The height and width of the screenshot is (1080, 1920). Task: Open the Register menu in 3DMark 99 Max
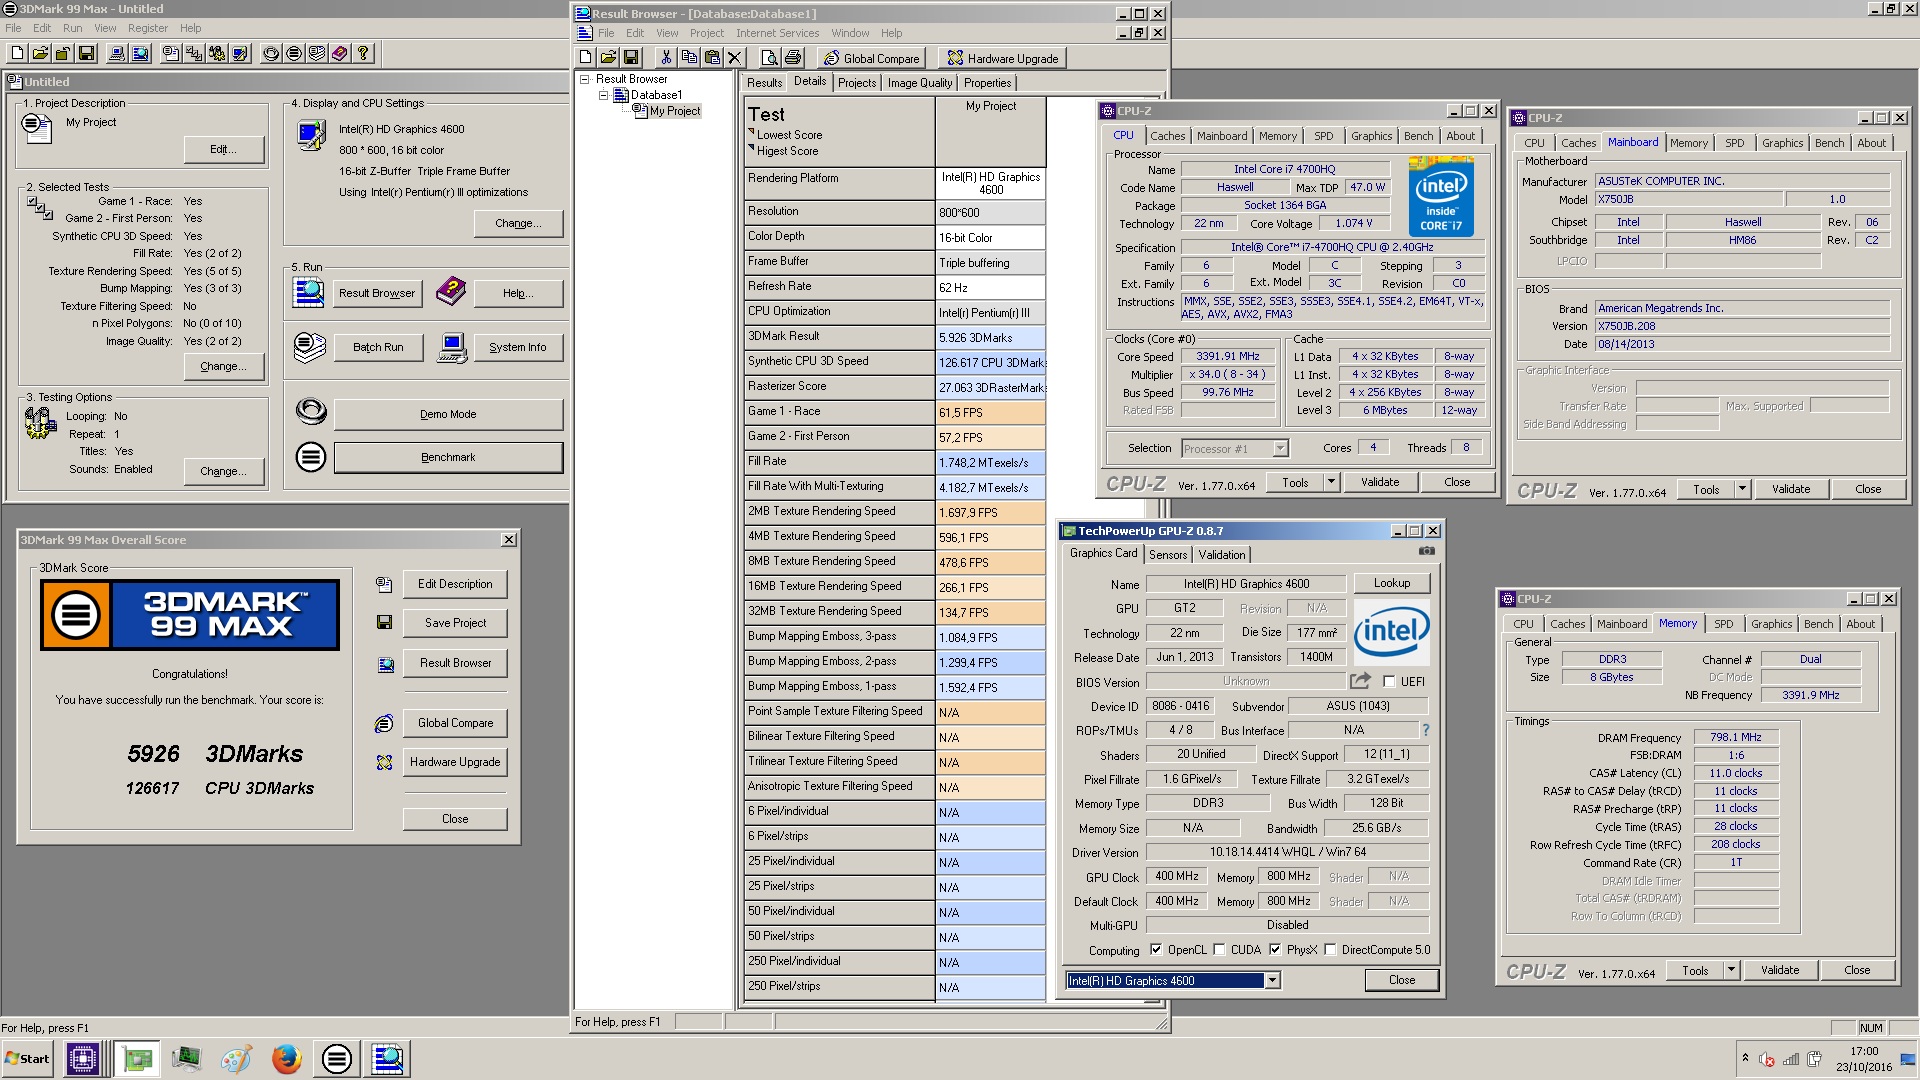click(x=148, y=28)
